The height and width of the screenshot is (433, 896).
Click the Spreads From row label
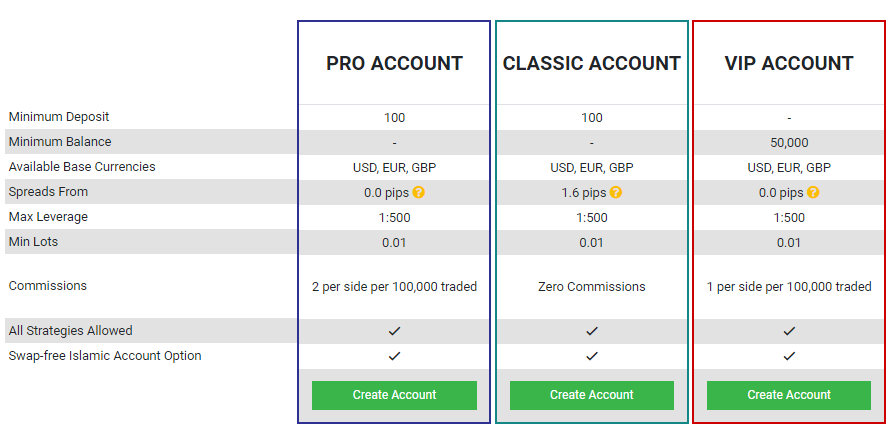[x=48, y=192]
